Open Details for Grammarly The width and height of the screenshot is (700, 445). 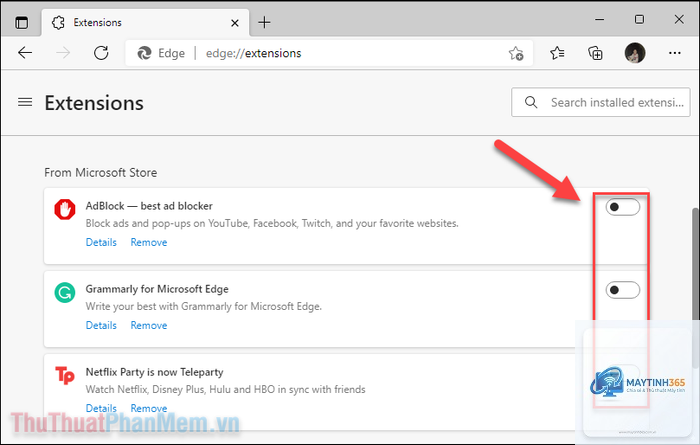101,325
